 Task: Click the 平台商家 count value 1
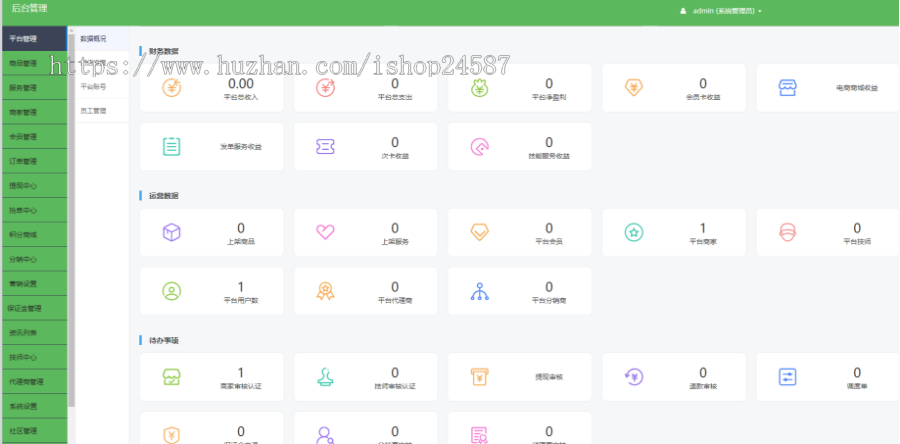pyautogui.click(x=703, y=228)
